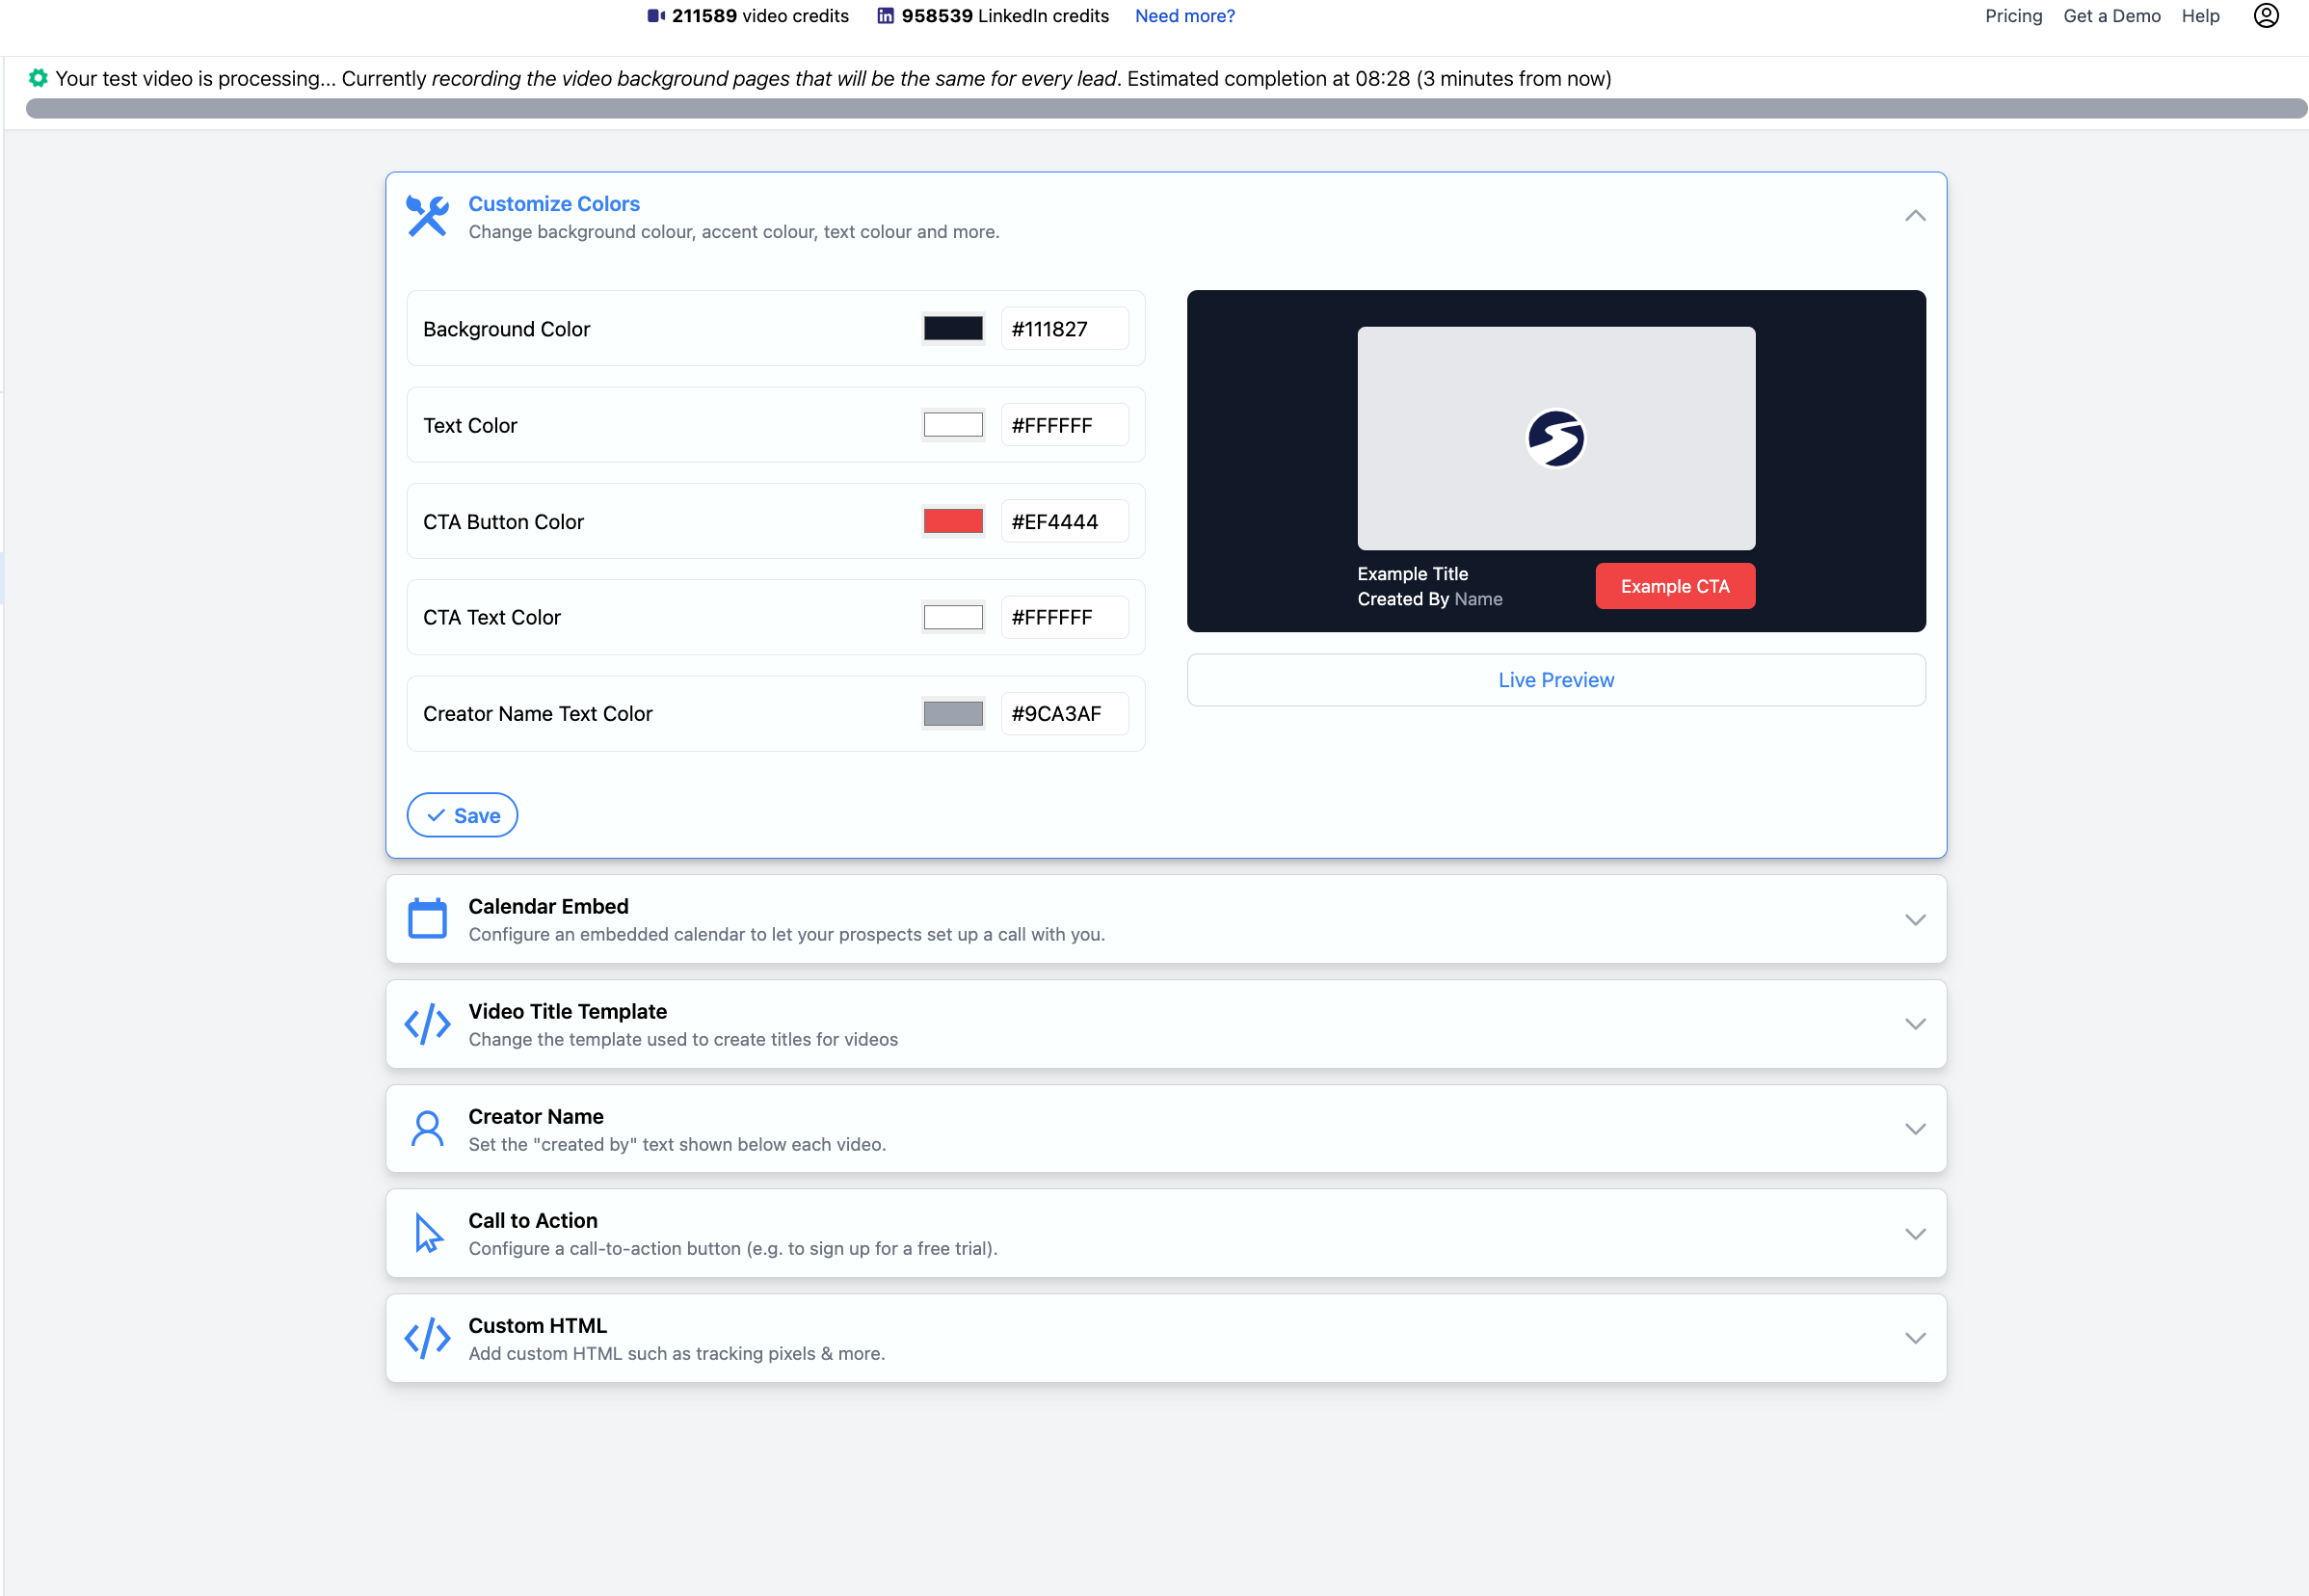Click the Created By Name preview text
2309x1596 pixels.
(x=1430, y=599)
